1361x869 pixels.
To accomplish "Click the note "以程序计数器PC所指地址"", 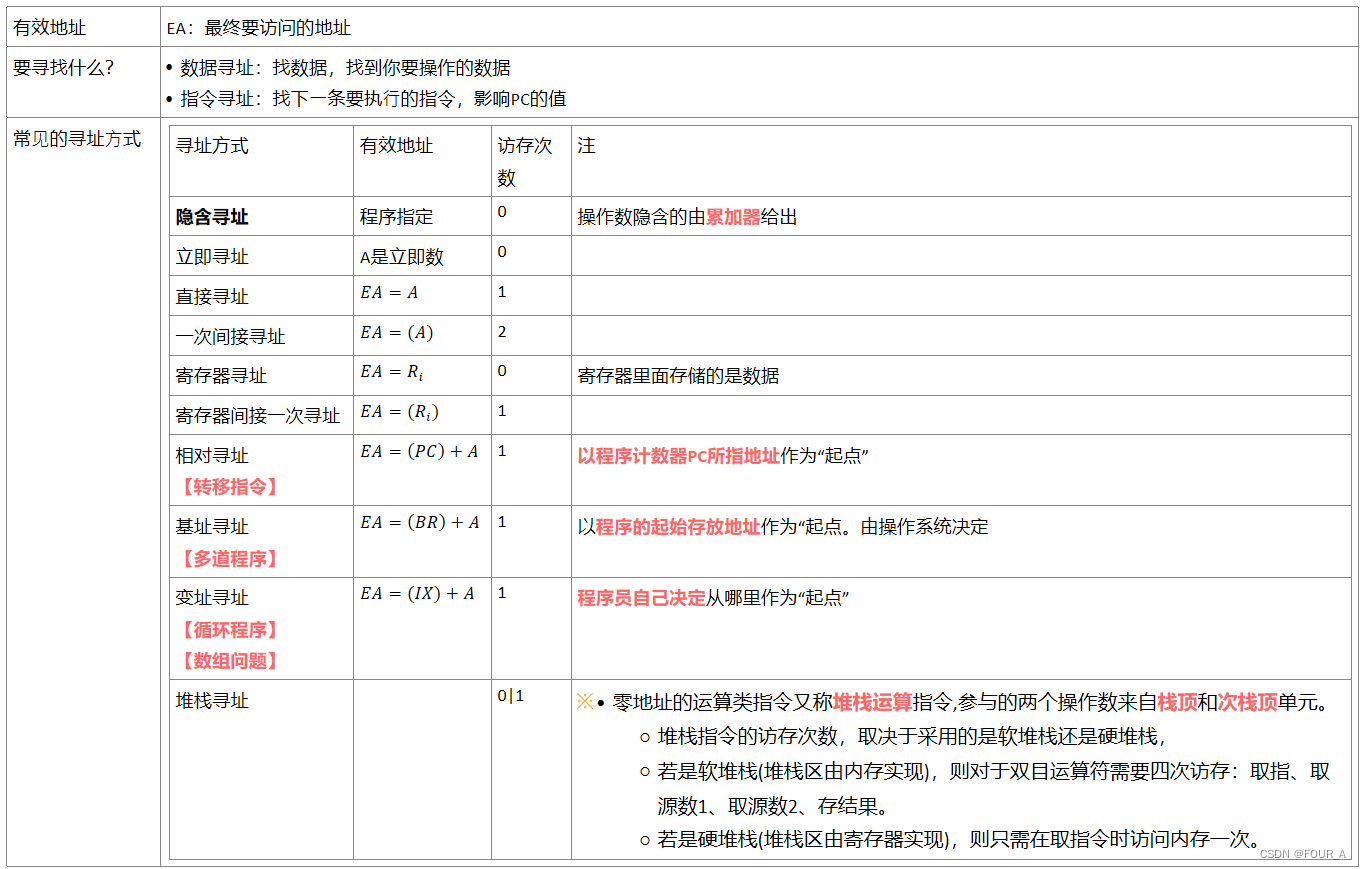I will pos(678,456).
